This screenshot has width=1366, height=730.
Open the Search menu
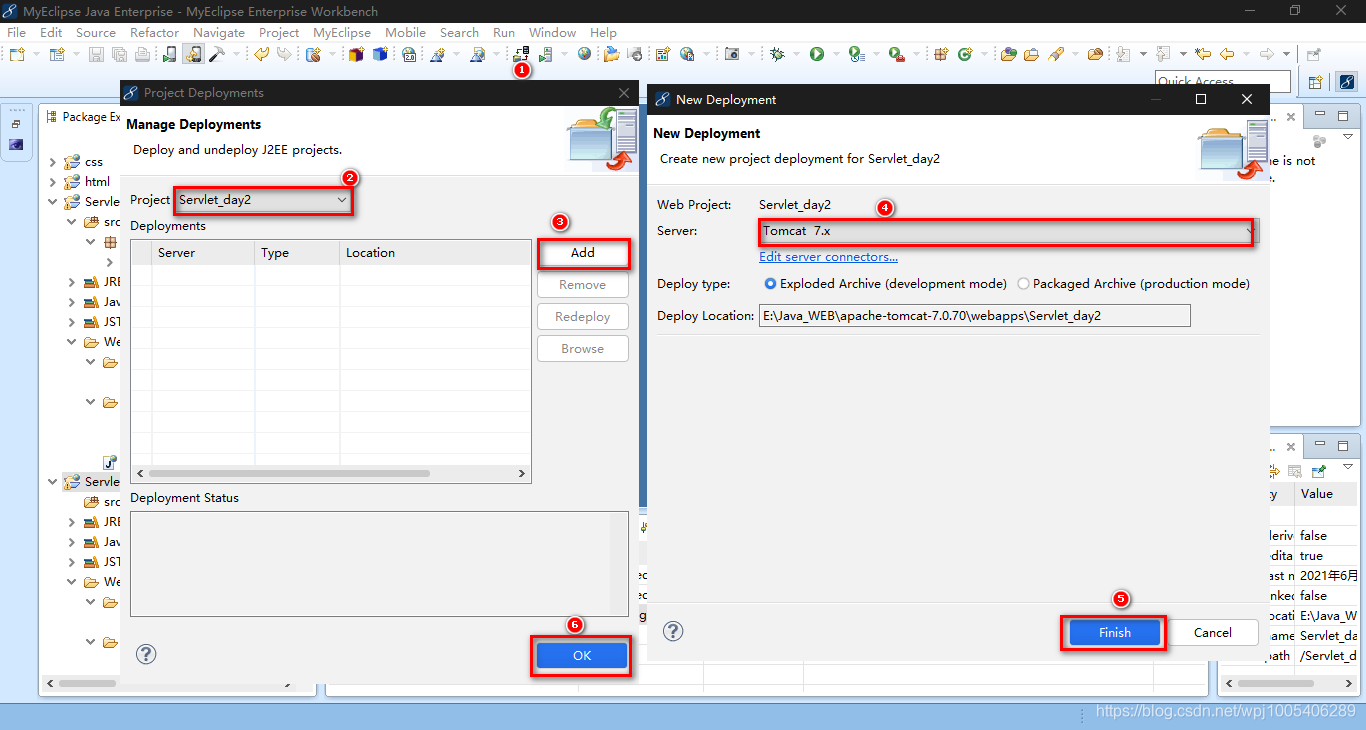[x=459, y=32]
